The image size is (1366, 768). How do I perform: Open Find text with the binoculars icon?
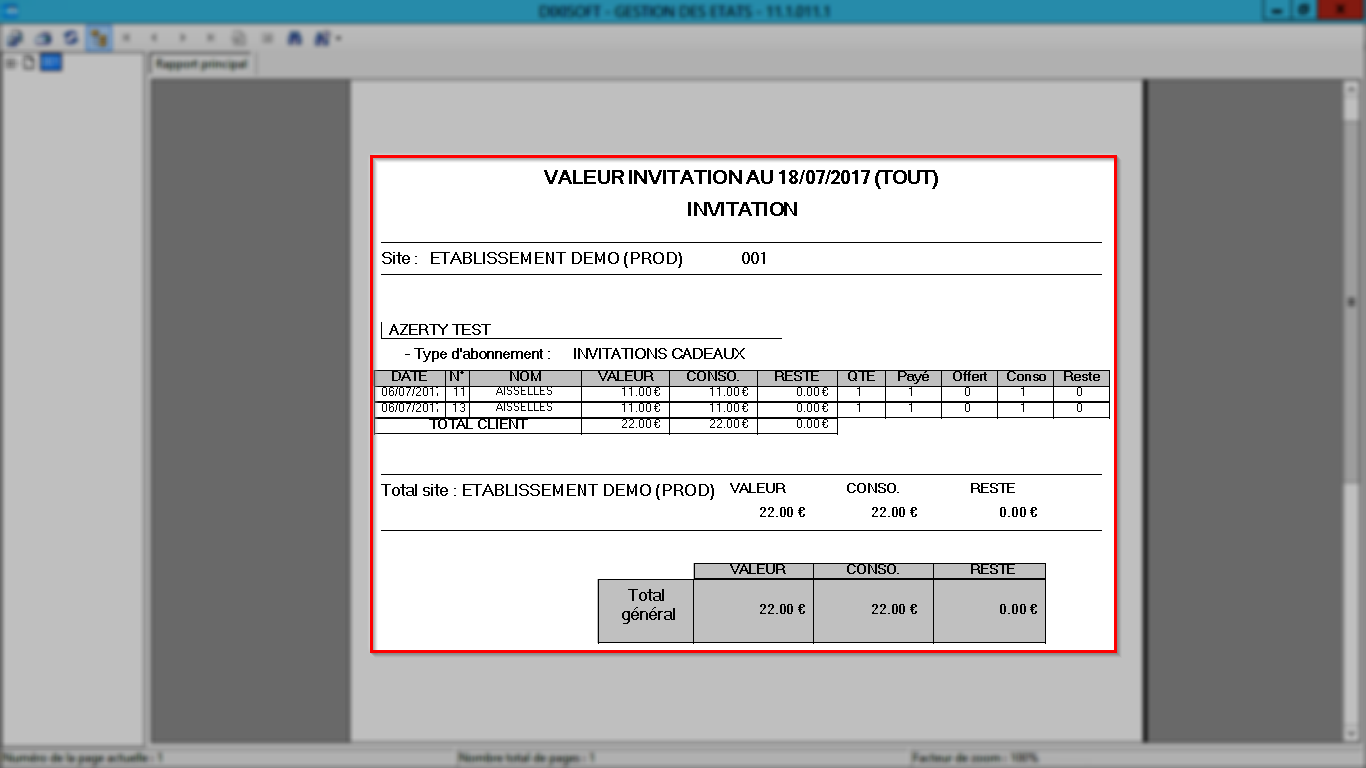point(295,38)
